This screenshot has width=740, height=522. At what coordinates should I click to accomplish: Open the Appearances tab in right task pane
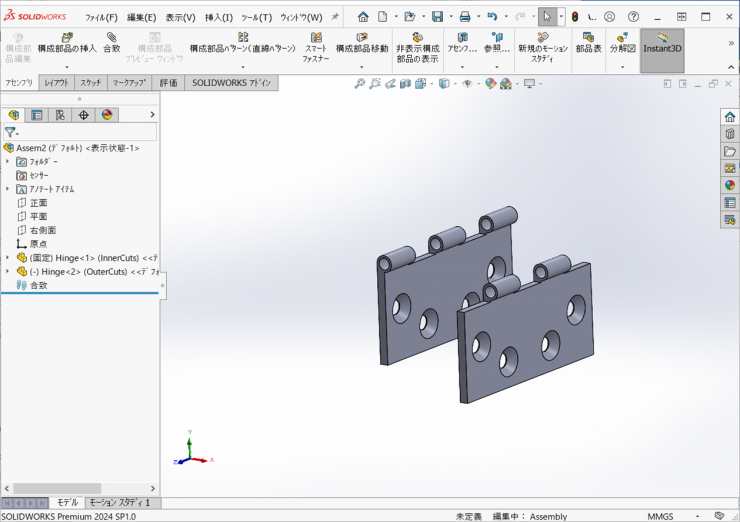730,184
